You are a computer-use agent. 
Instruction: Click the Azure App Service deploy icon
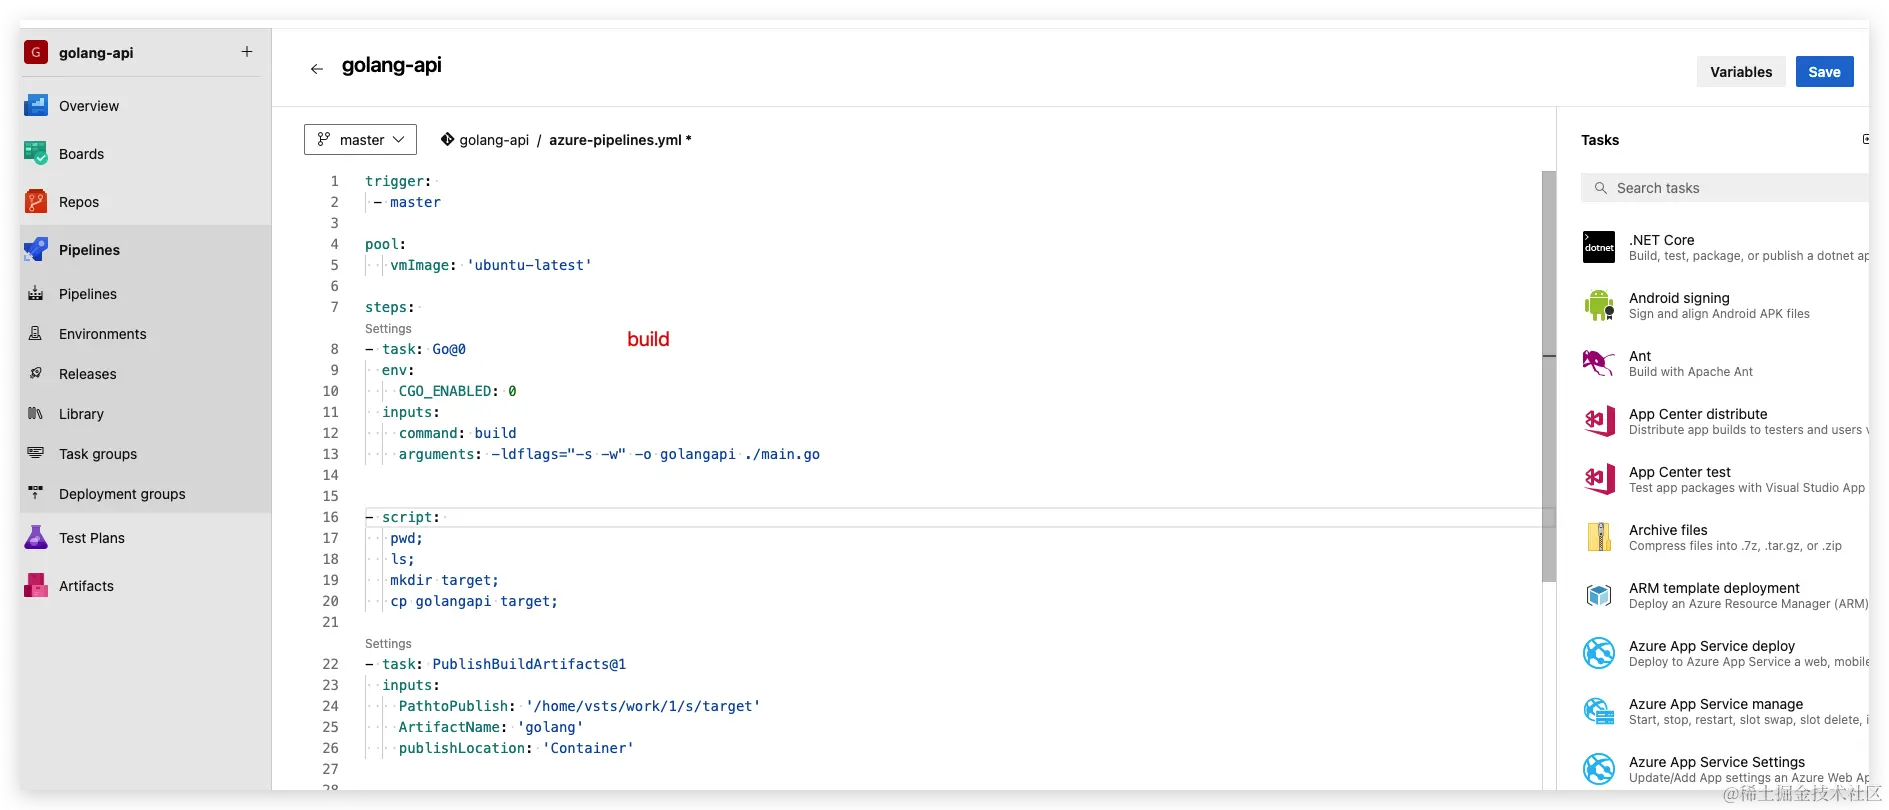[1599, 653]
